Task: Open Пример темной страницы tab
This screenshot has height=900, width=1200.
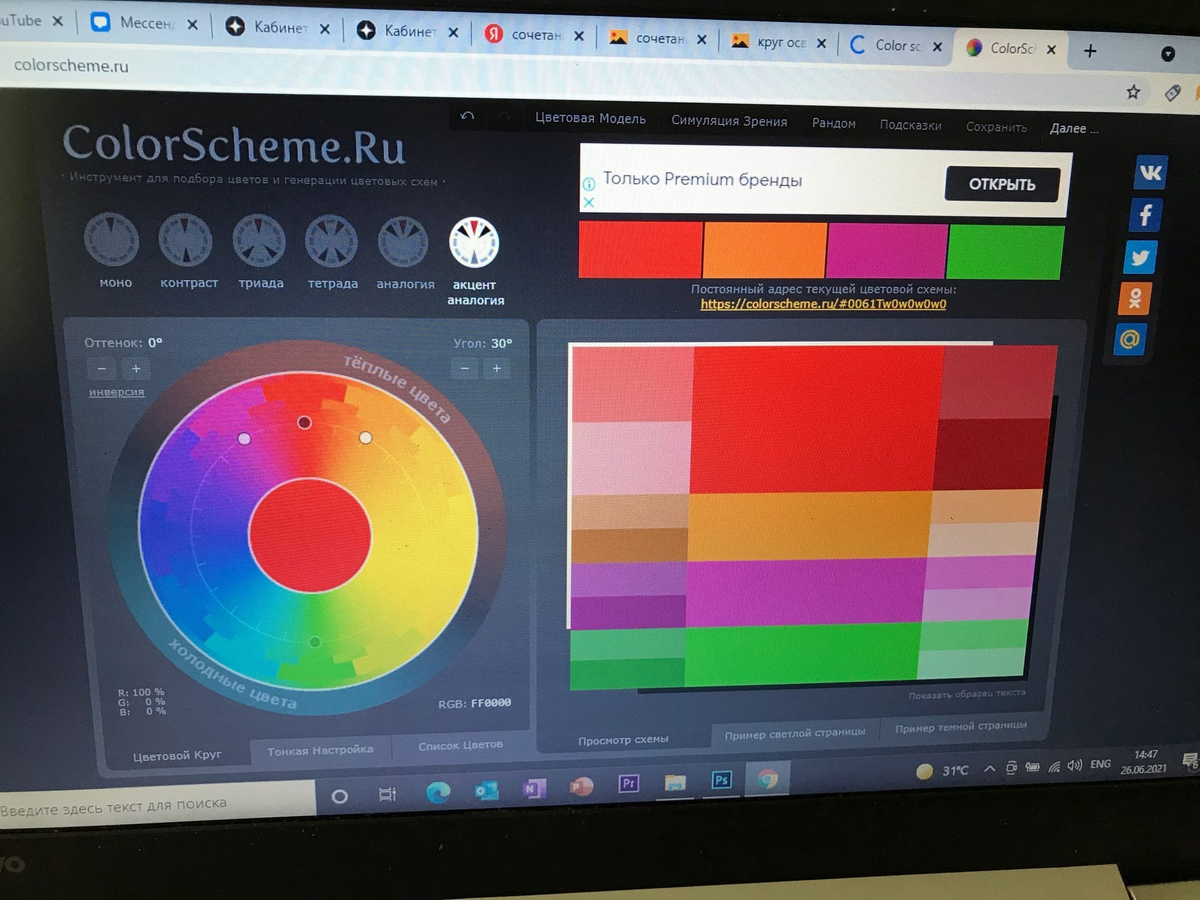Action: click(961, 727)
